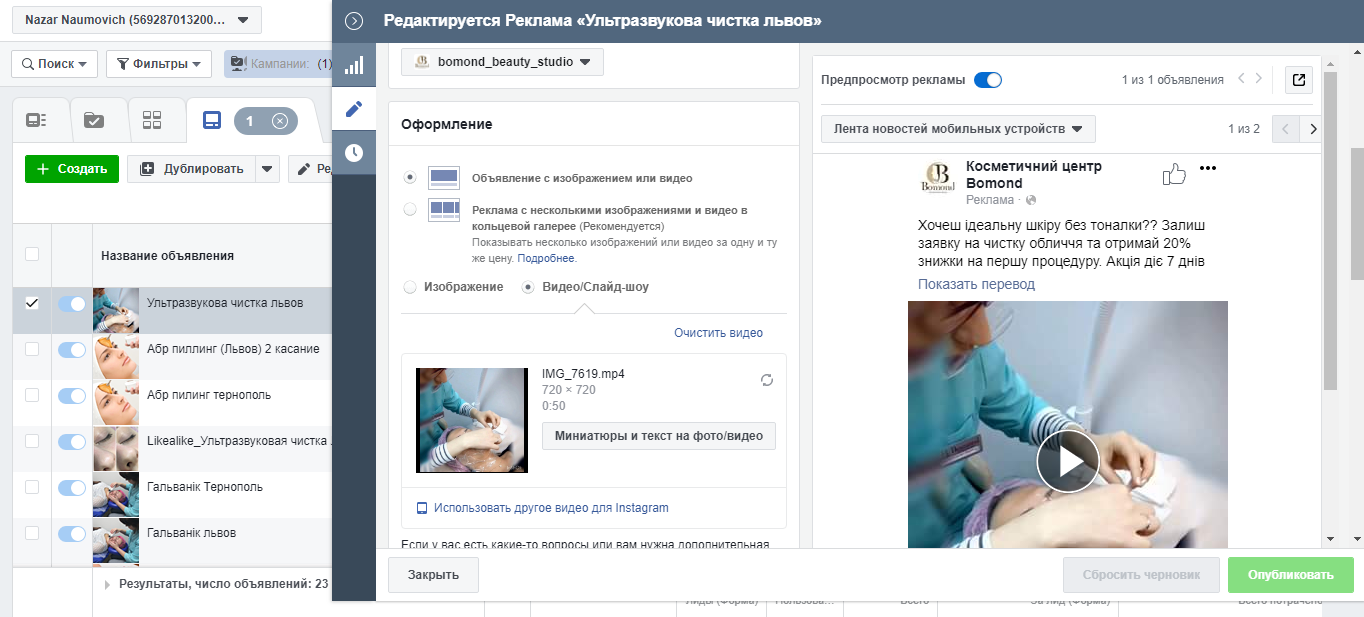This screenshot has height=617, width=1364.
Task: Collapse the editing panel with arrow circle icon
Action: pos(353,21)
